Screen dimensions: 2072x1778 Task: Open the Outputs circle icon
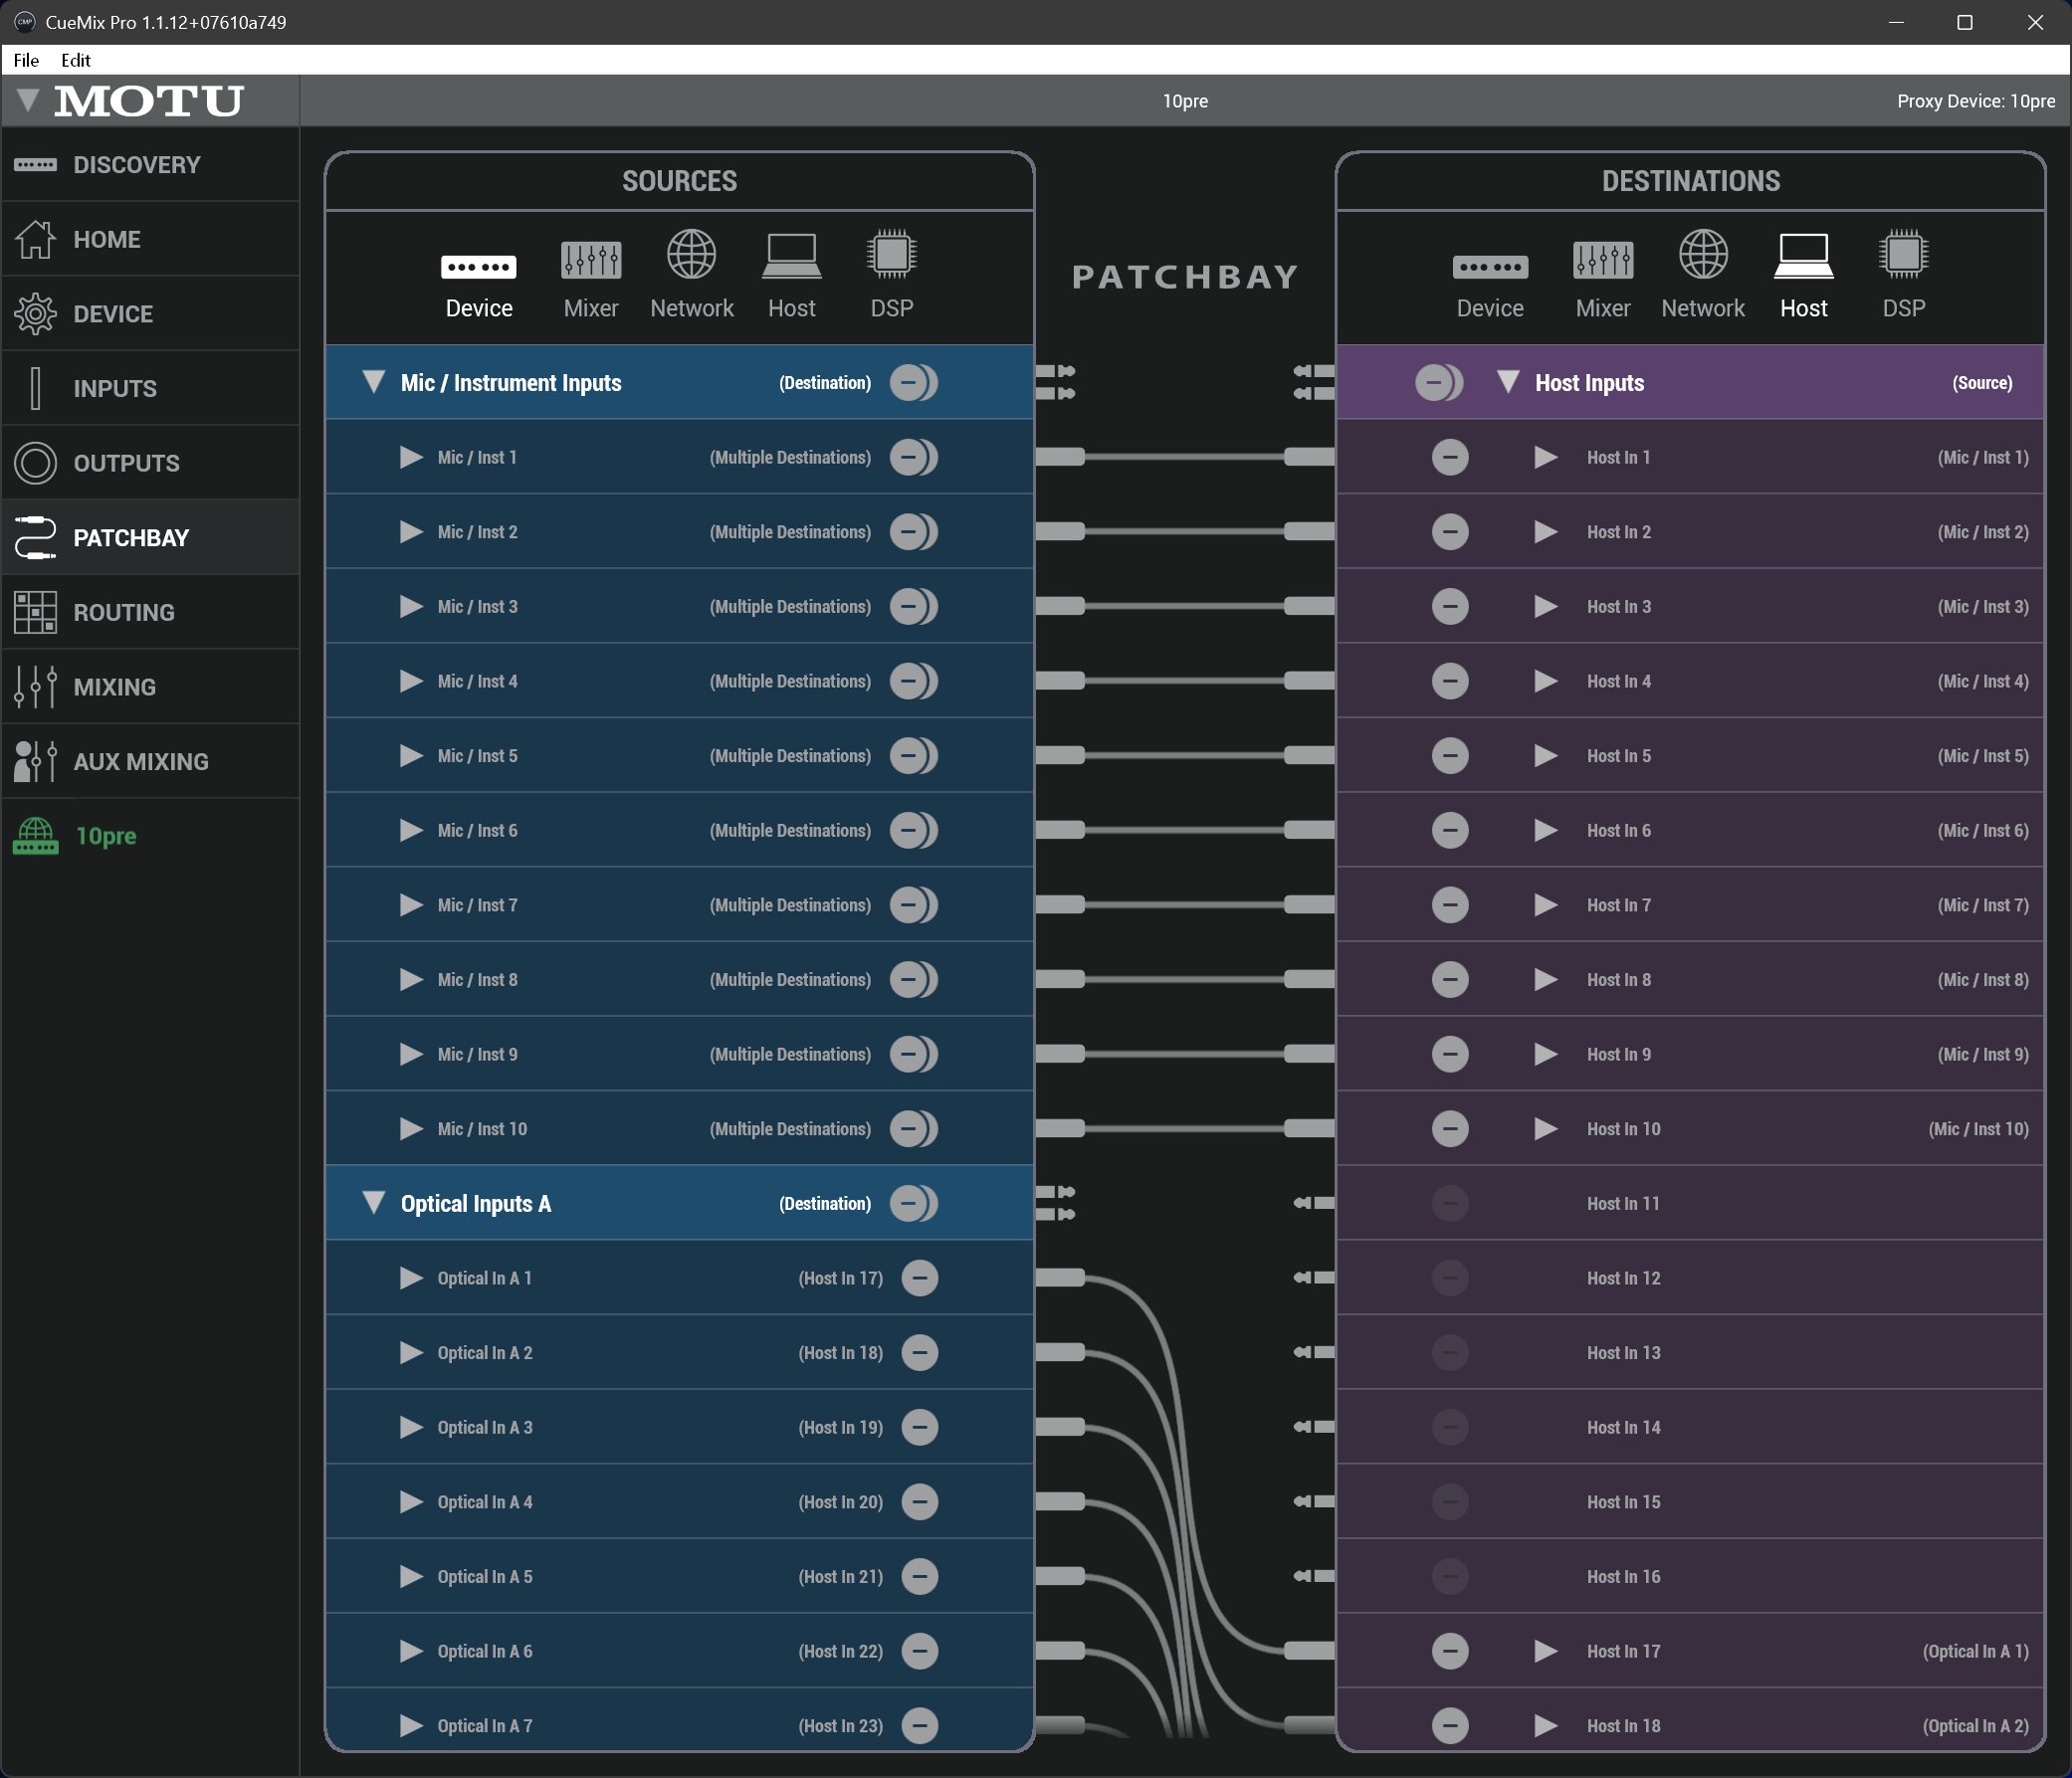[35, 463]
